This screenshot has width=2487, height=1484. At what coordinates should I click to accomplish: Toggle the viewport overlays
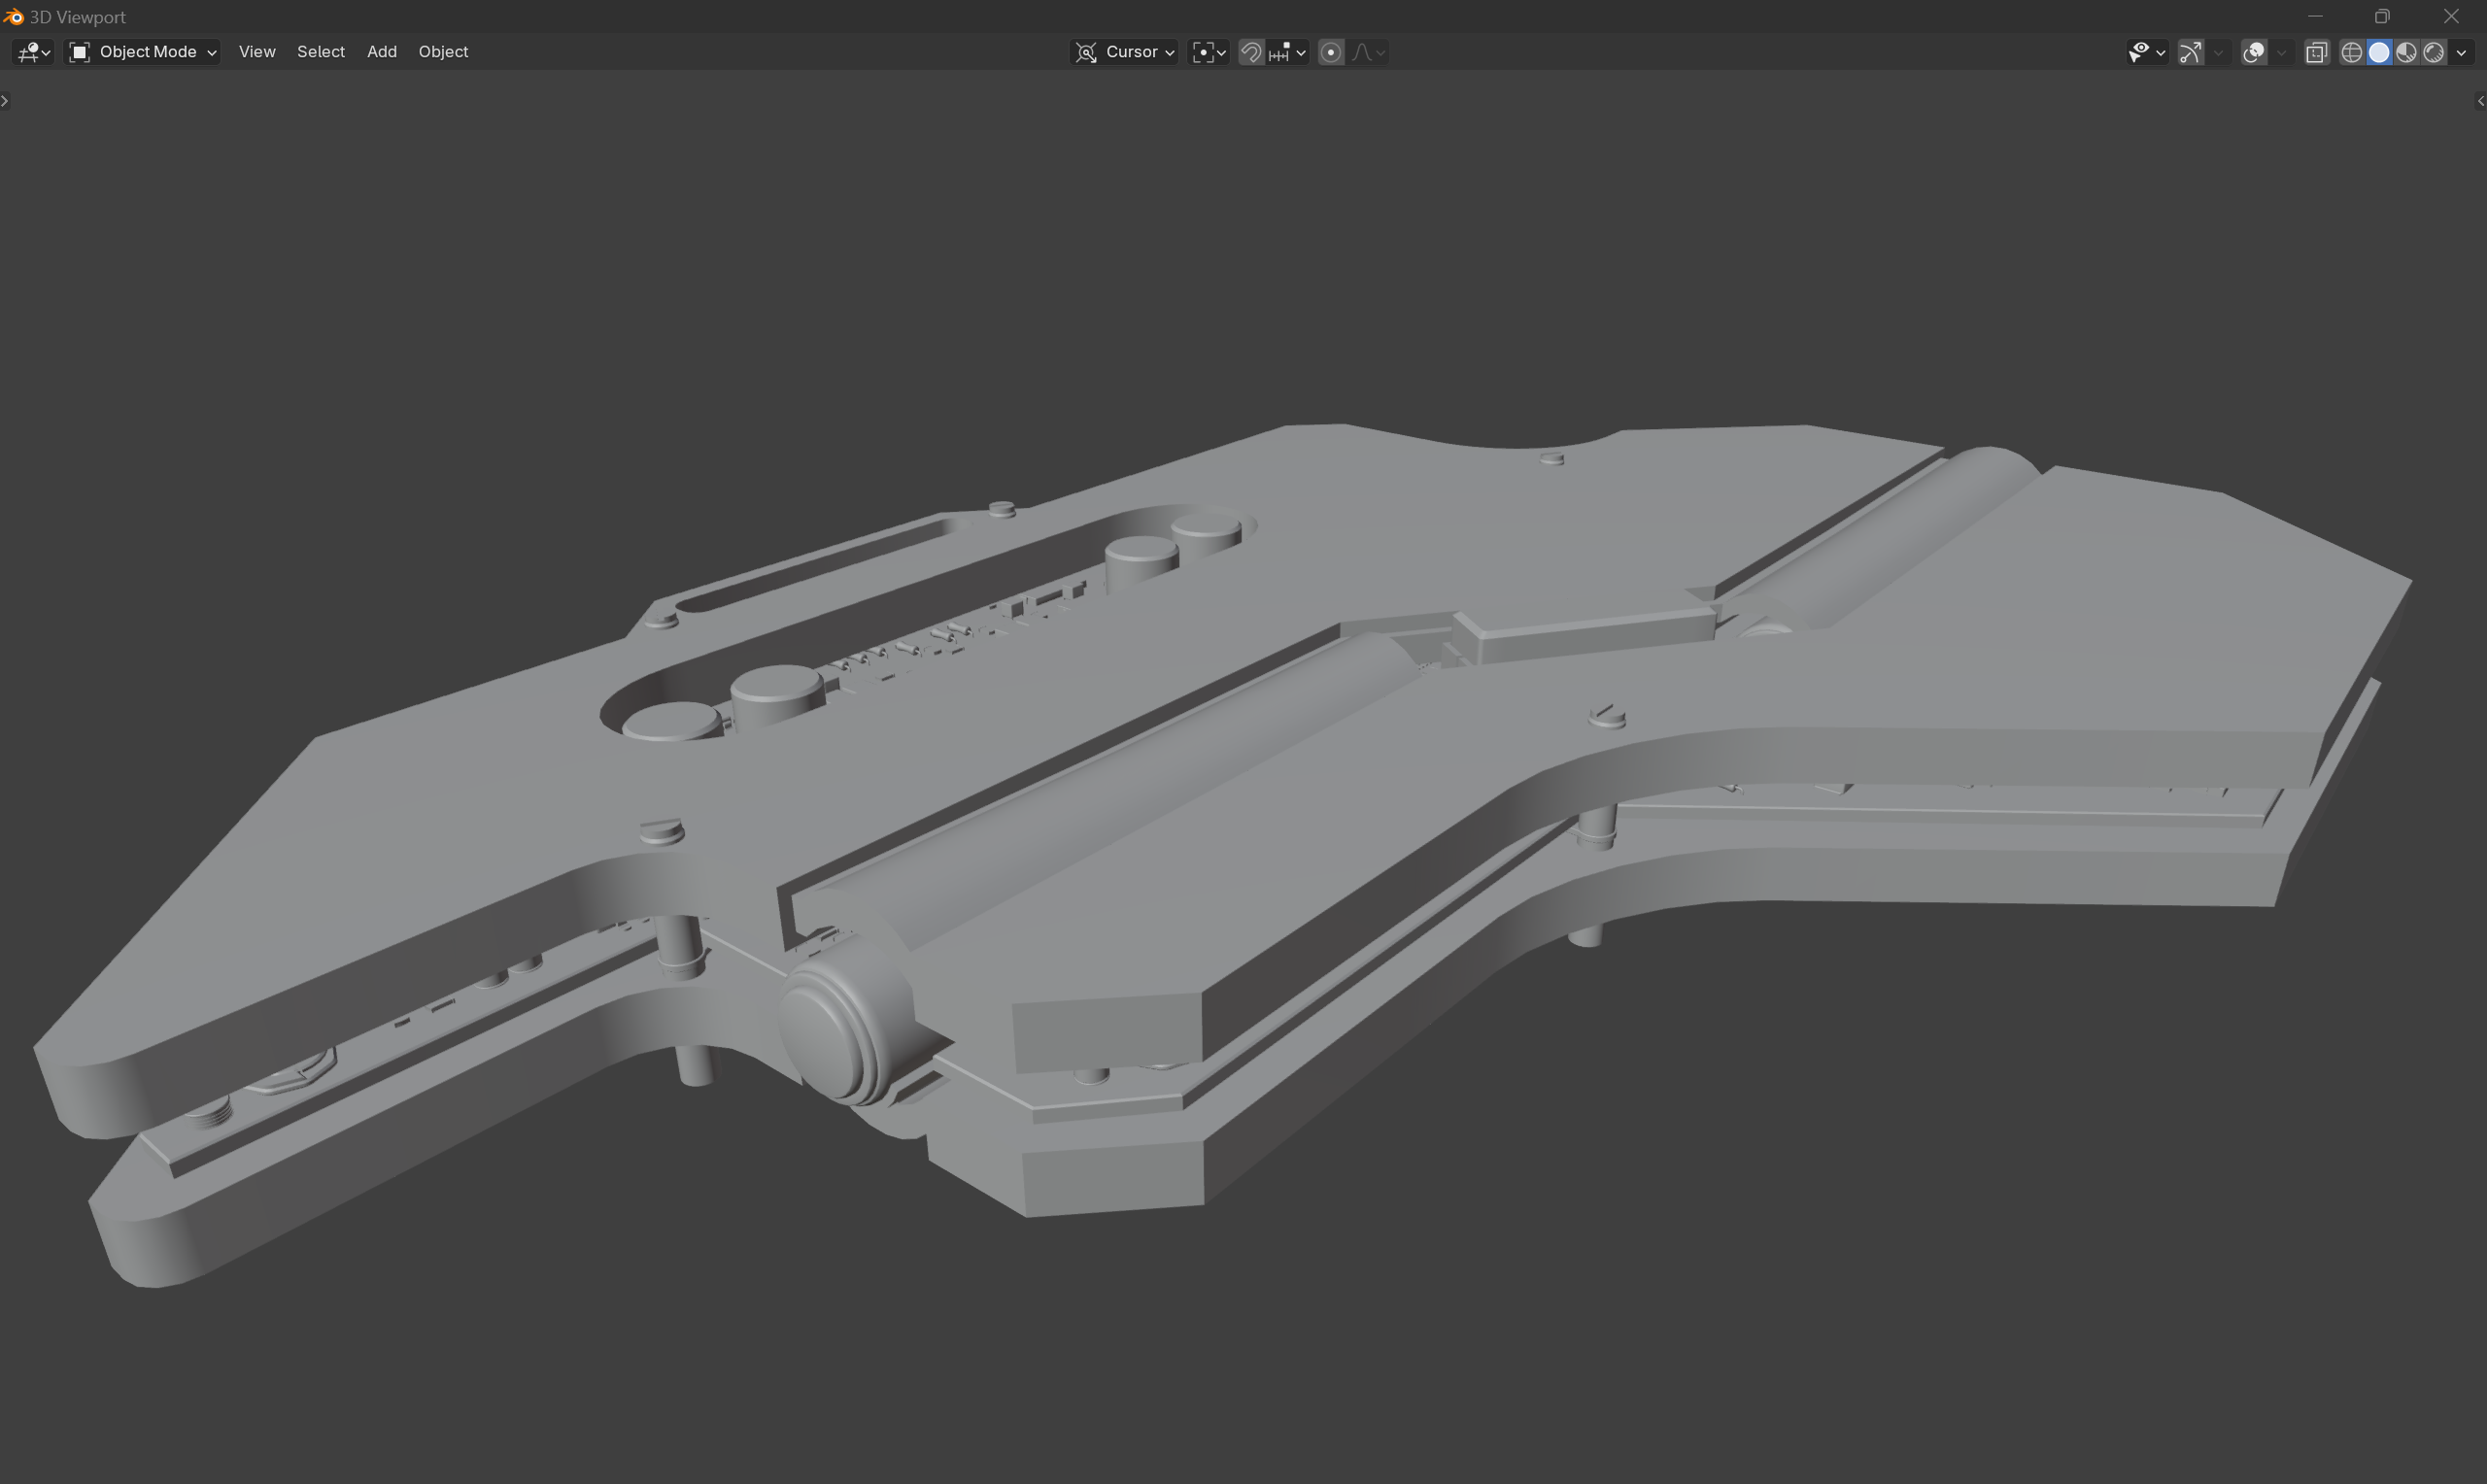click(x=2253, y=52)
